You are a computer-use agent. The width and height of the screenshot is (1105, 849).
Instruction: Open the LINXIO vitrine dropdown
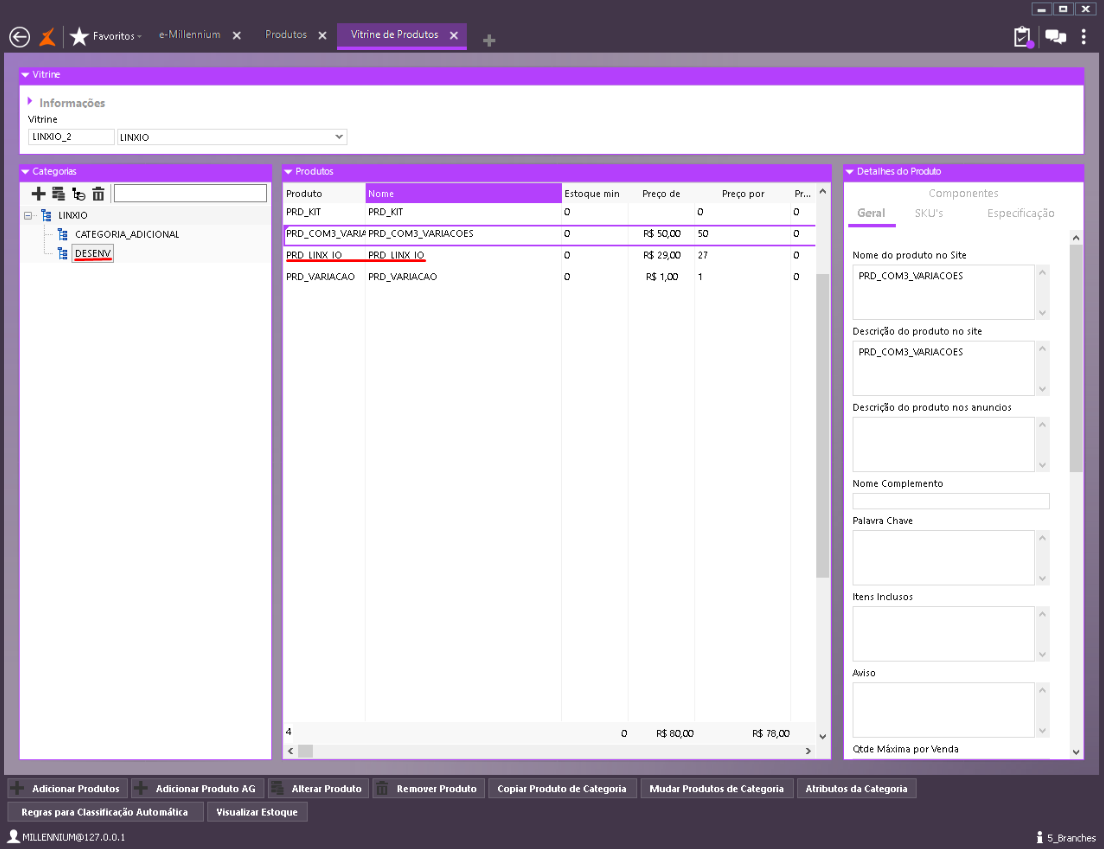339,137
